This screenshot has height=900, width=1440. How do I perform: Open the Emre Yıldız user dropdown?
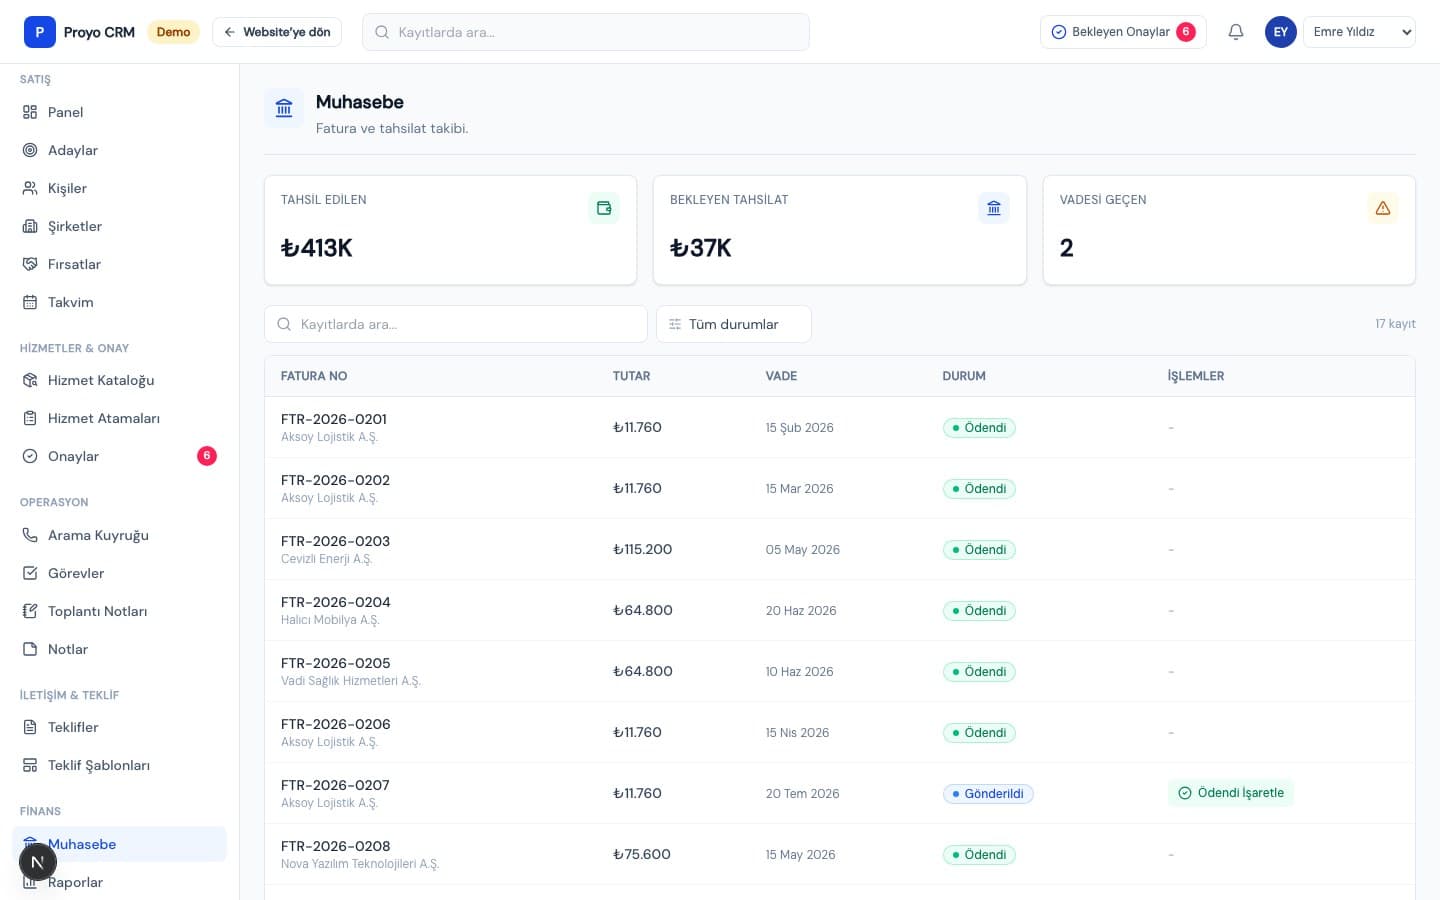pos(1359,32)
